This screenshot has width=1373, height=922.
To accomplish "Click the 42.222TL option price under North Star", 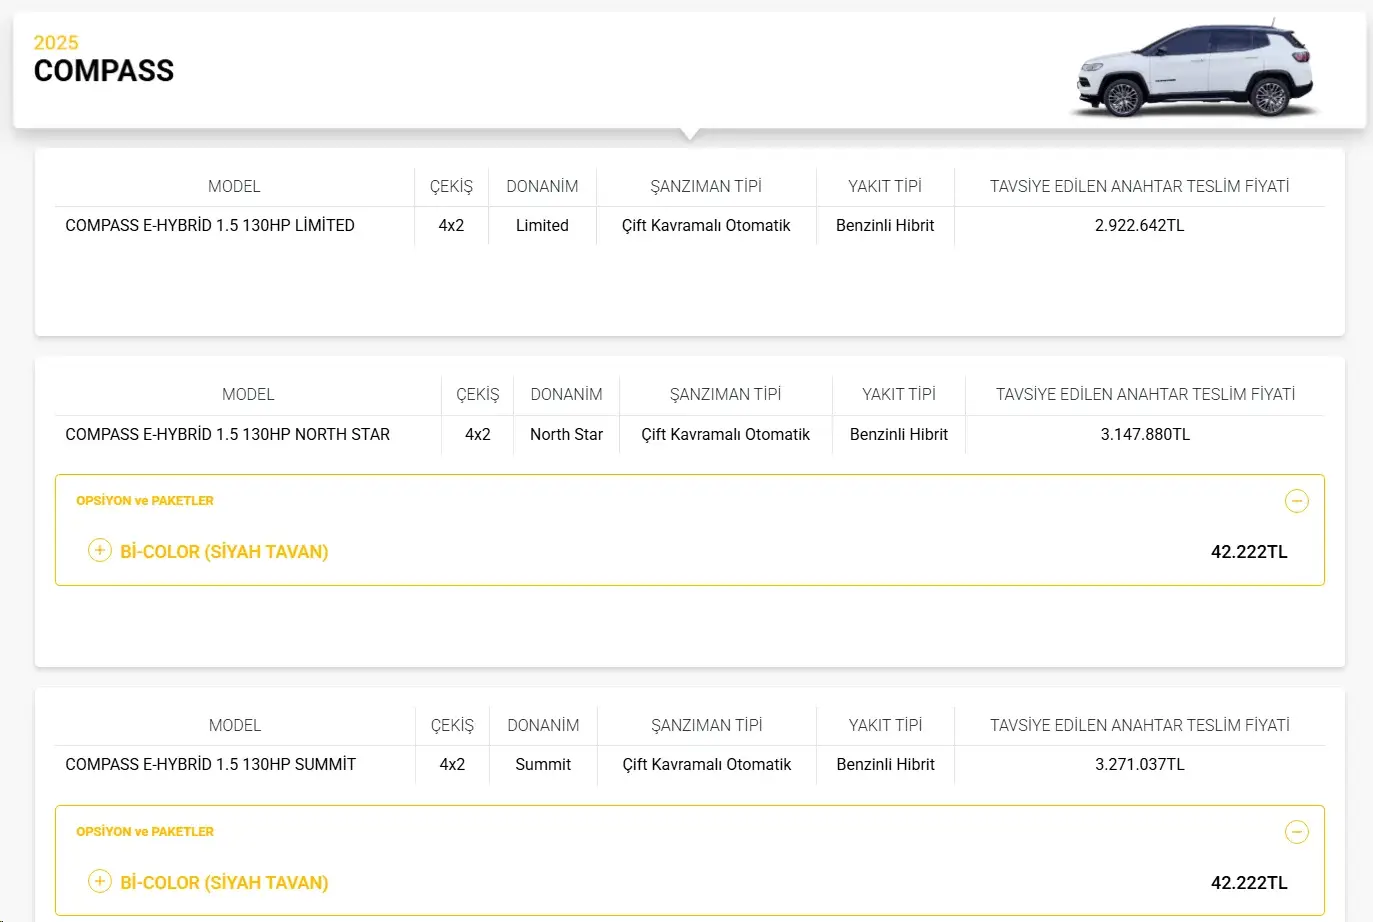I will pos(1249,552).
